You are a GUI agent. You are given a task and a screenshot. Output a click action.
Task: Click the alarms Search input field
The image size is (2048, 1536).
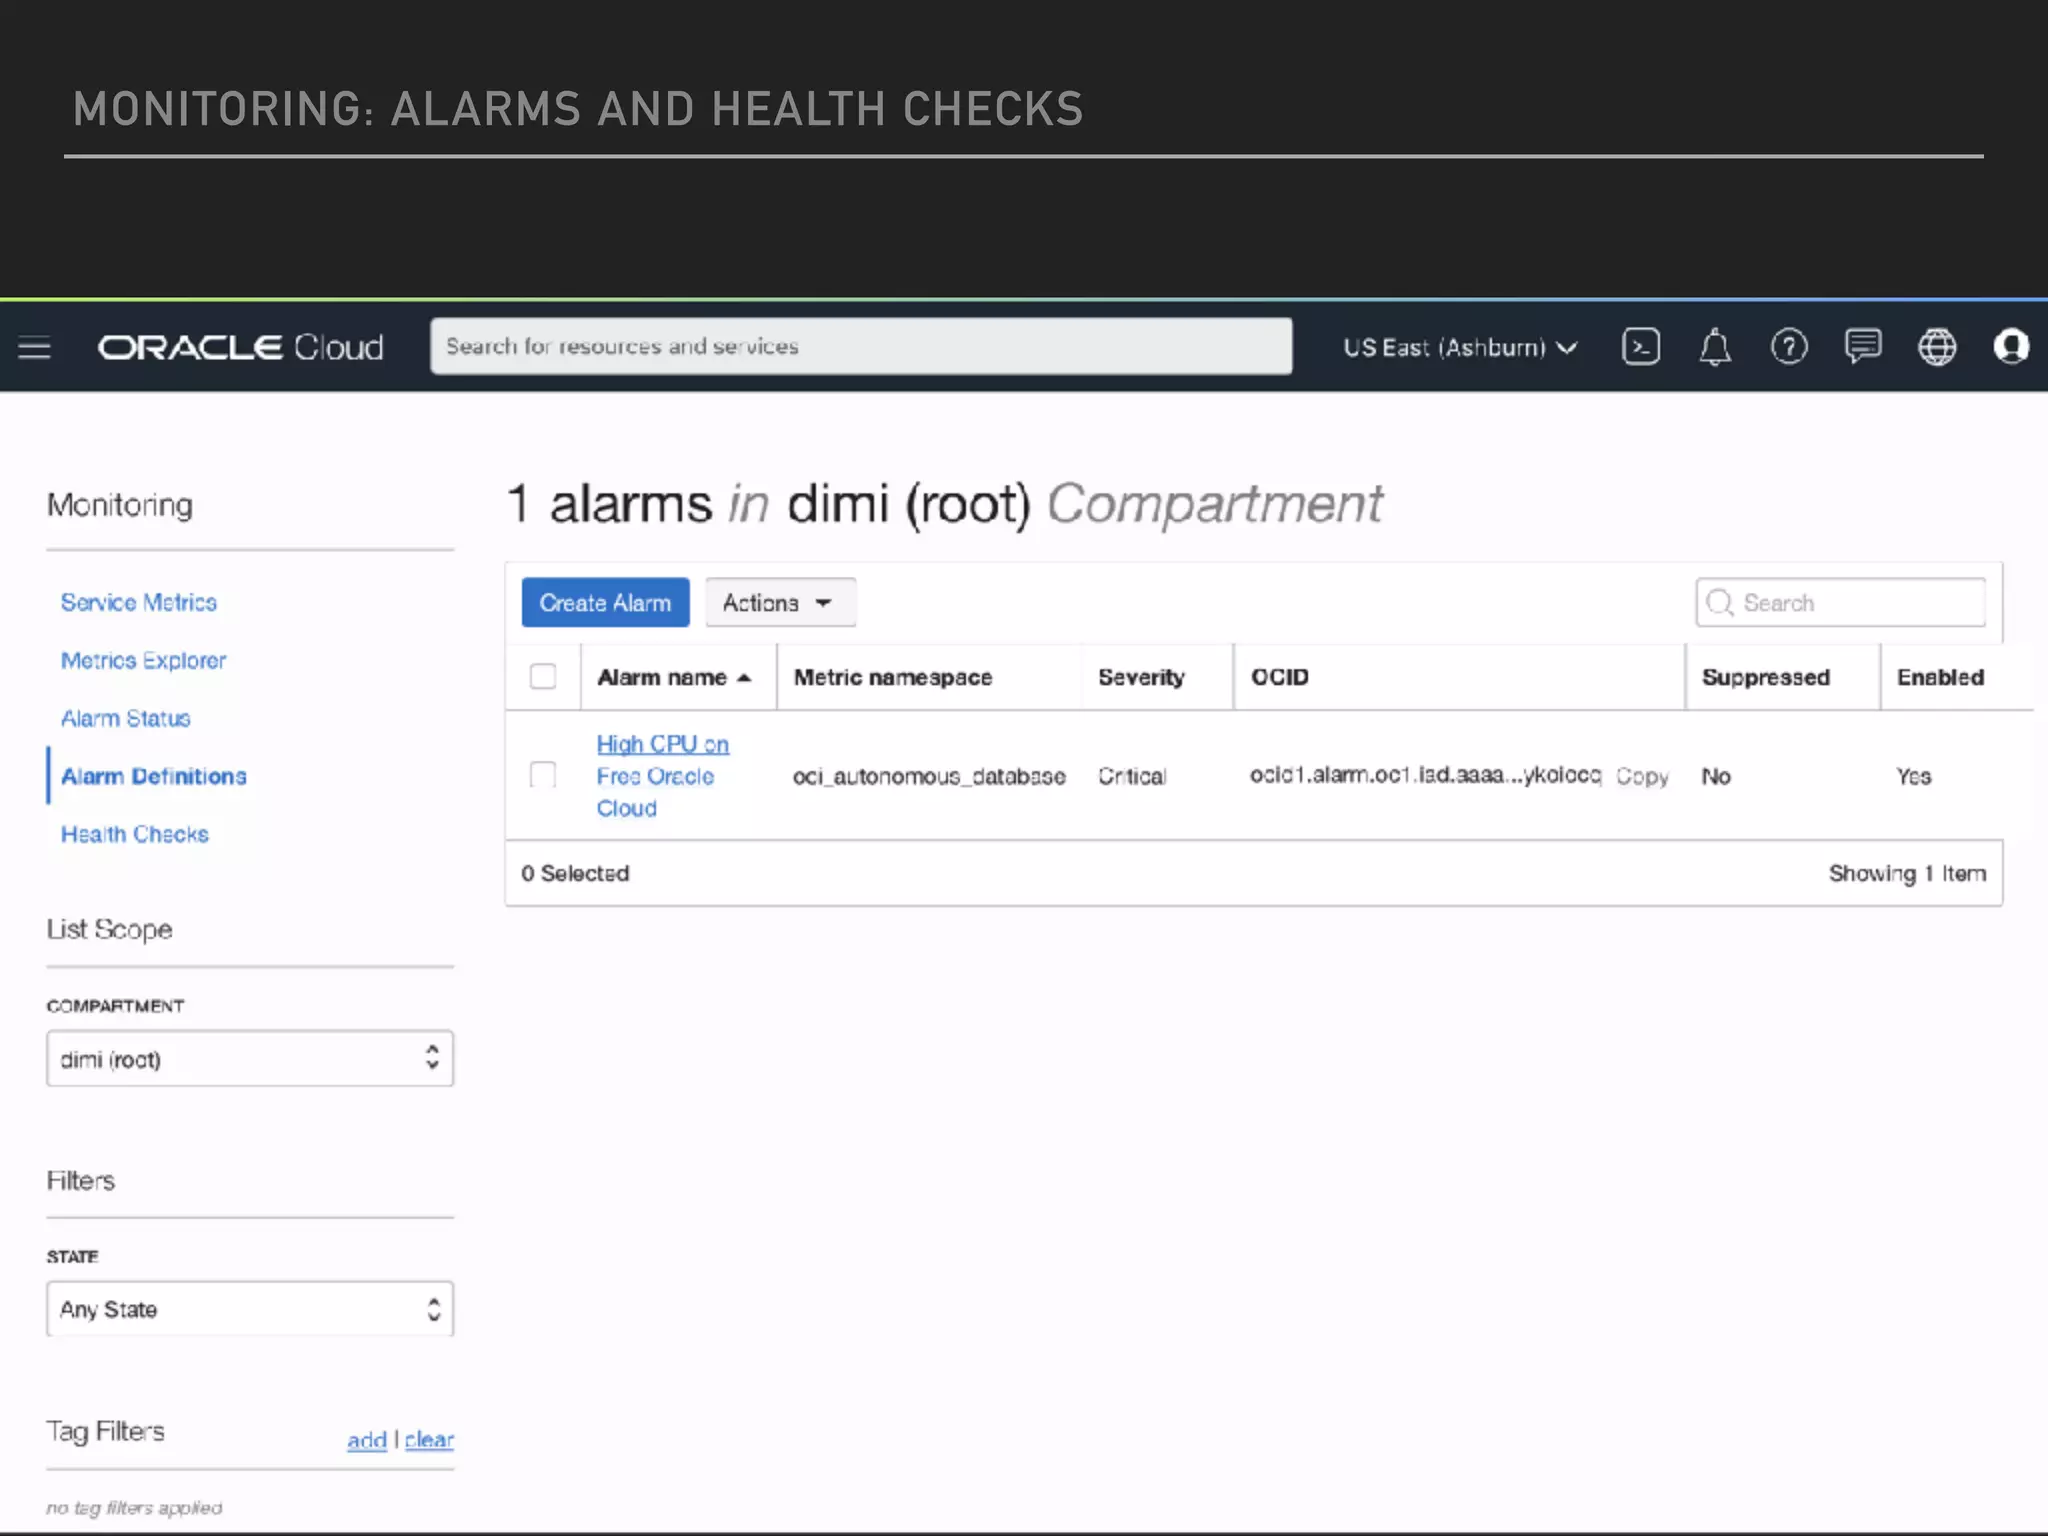coord(1841,602)
